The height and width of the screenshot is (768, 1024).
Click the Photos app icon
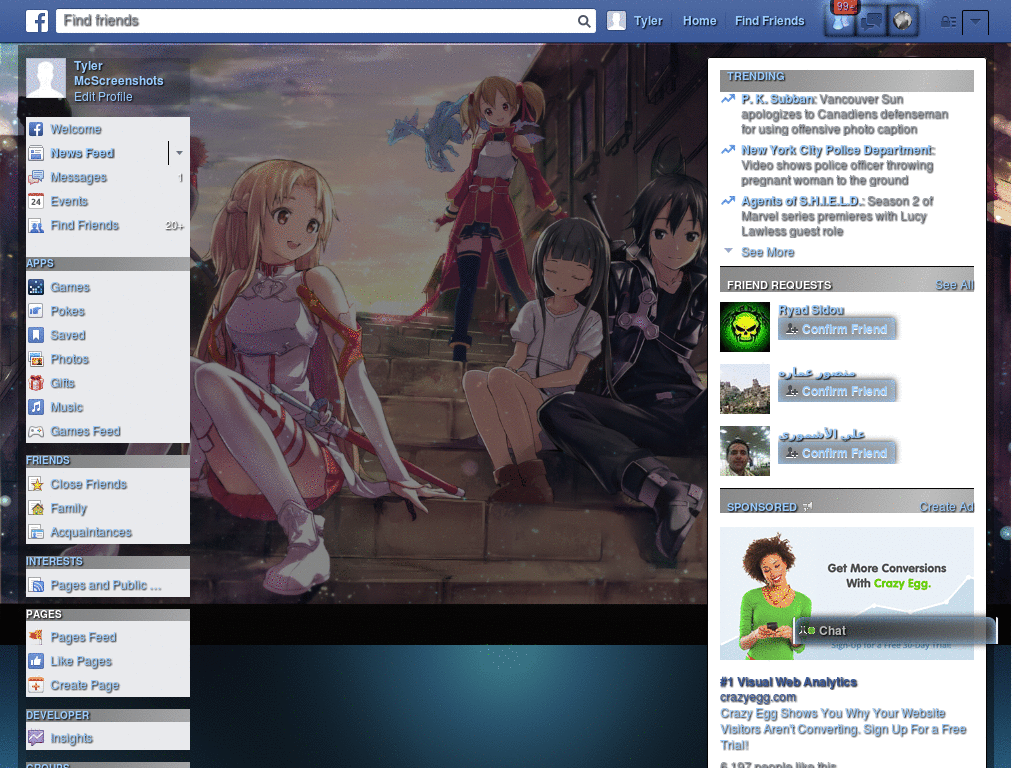(37, 359)
